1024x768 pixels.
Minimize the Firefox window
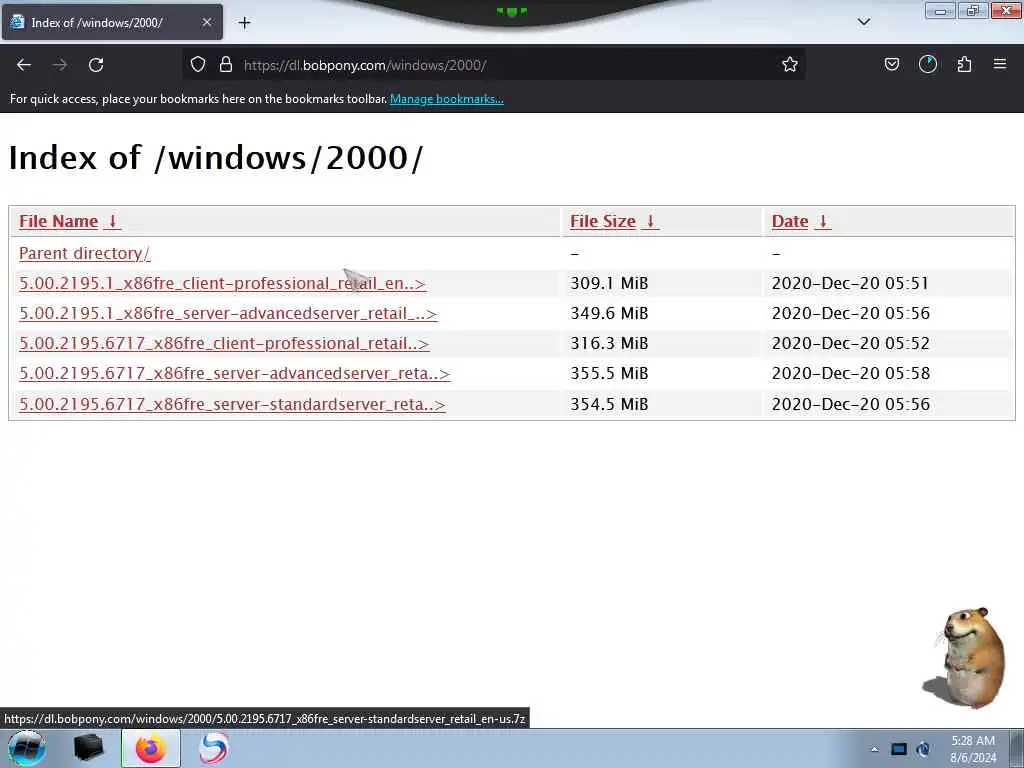pyautogui.click(x=940, y=11)
